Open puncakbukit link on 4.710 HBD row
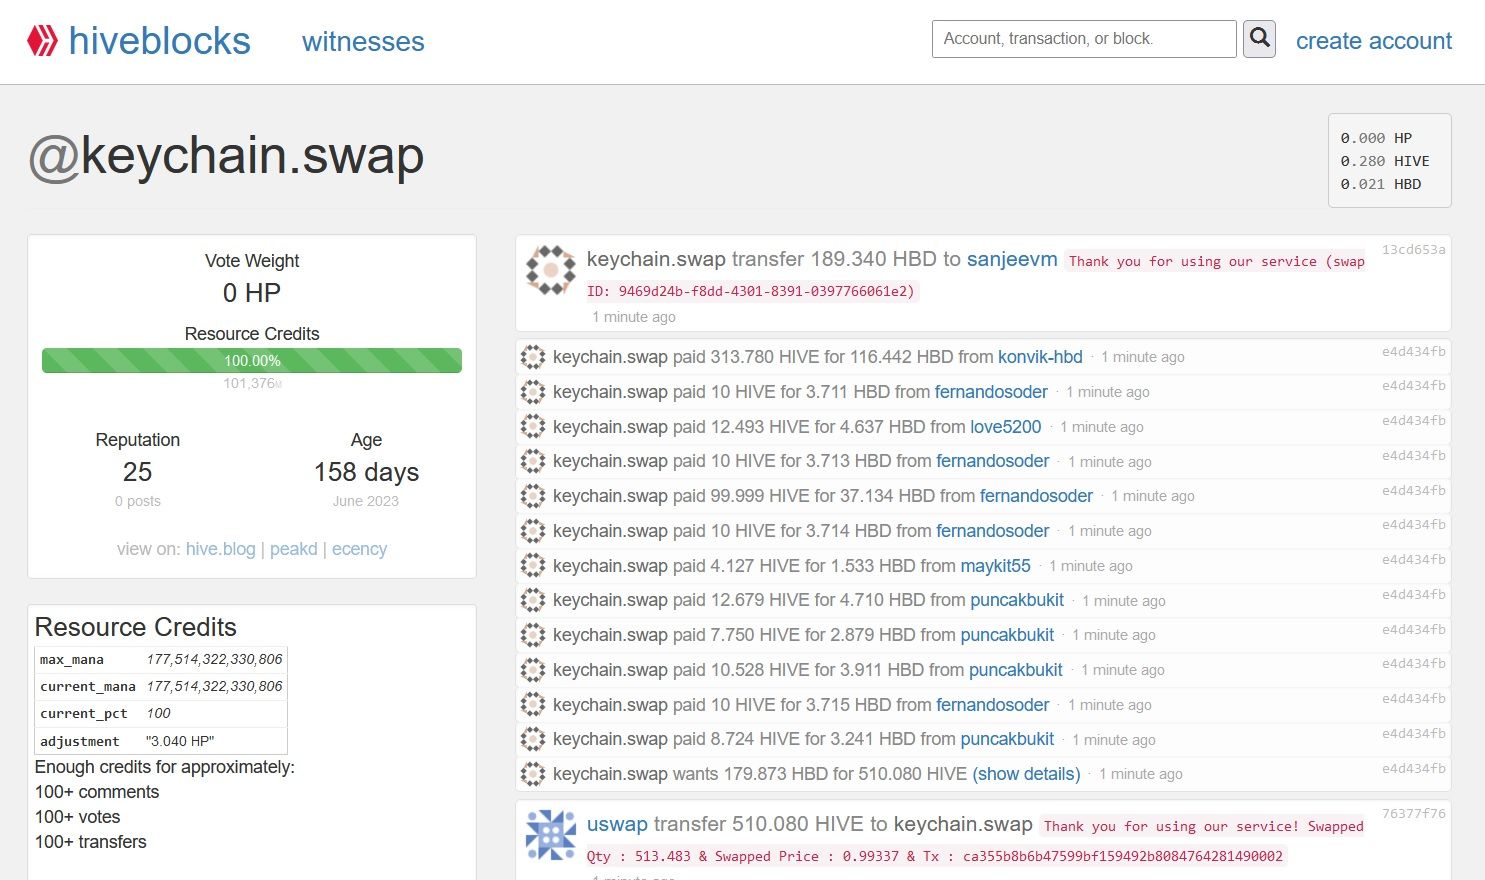 1017,600
